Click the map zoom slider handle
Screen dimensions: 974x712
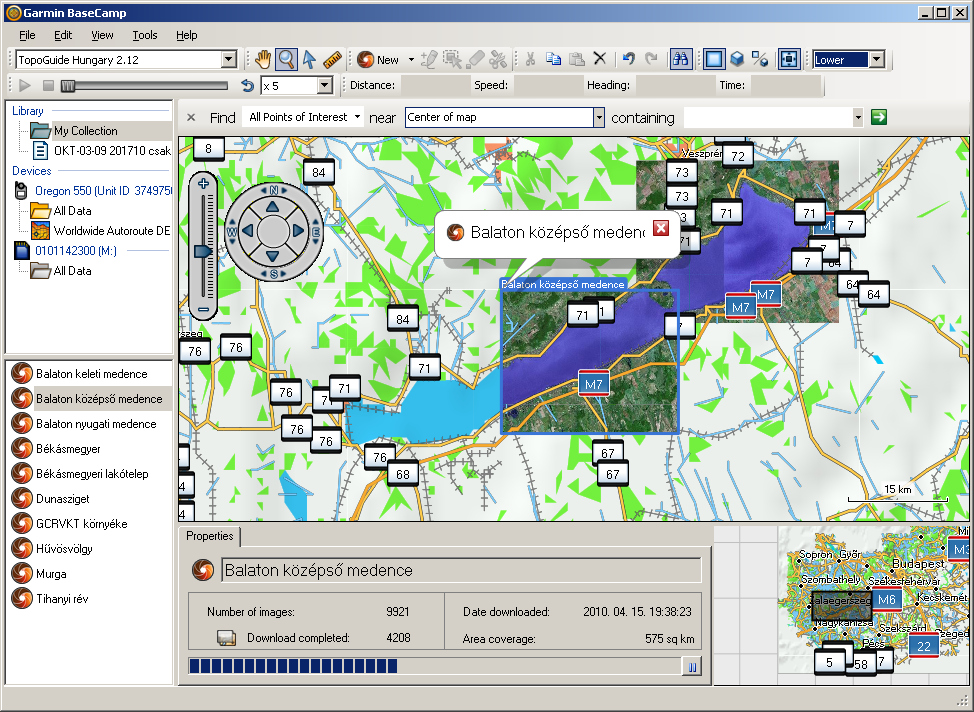(203, 251)
